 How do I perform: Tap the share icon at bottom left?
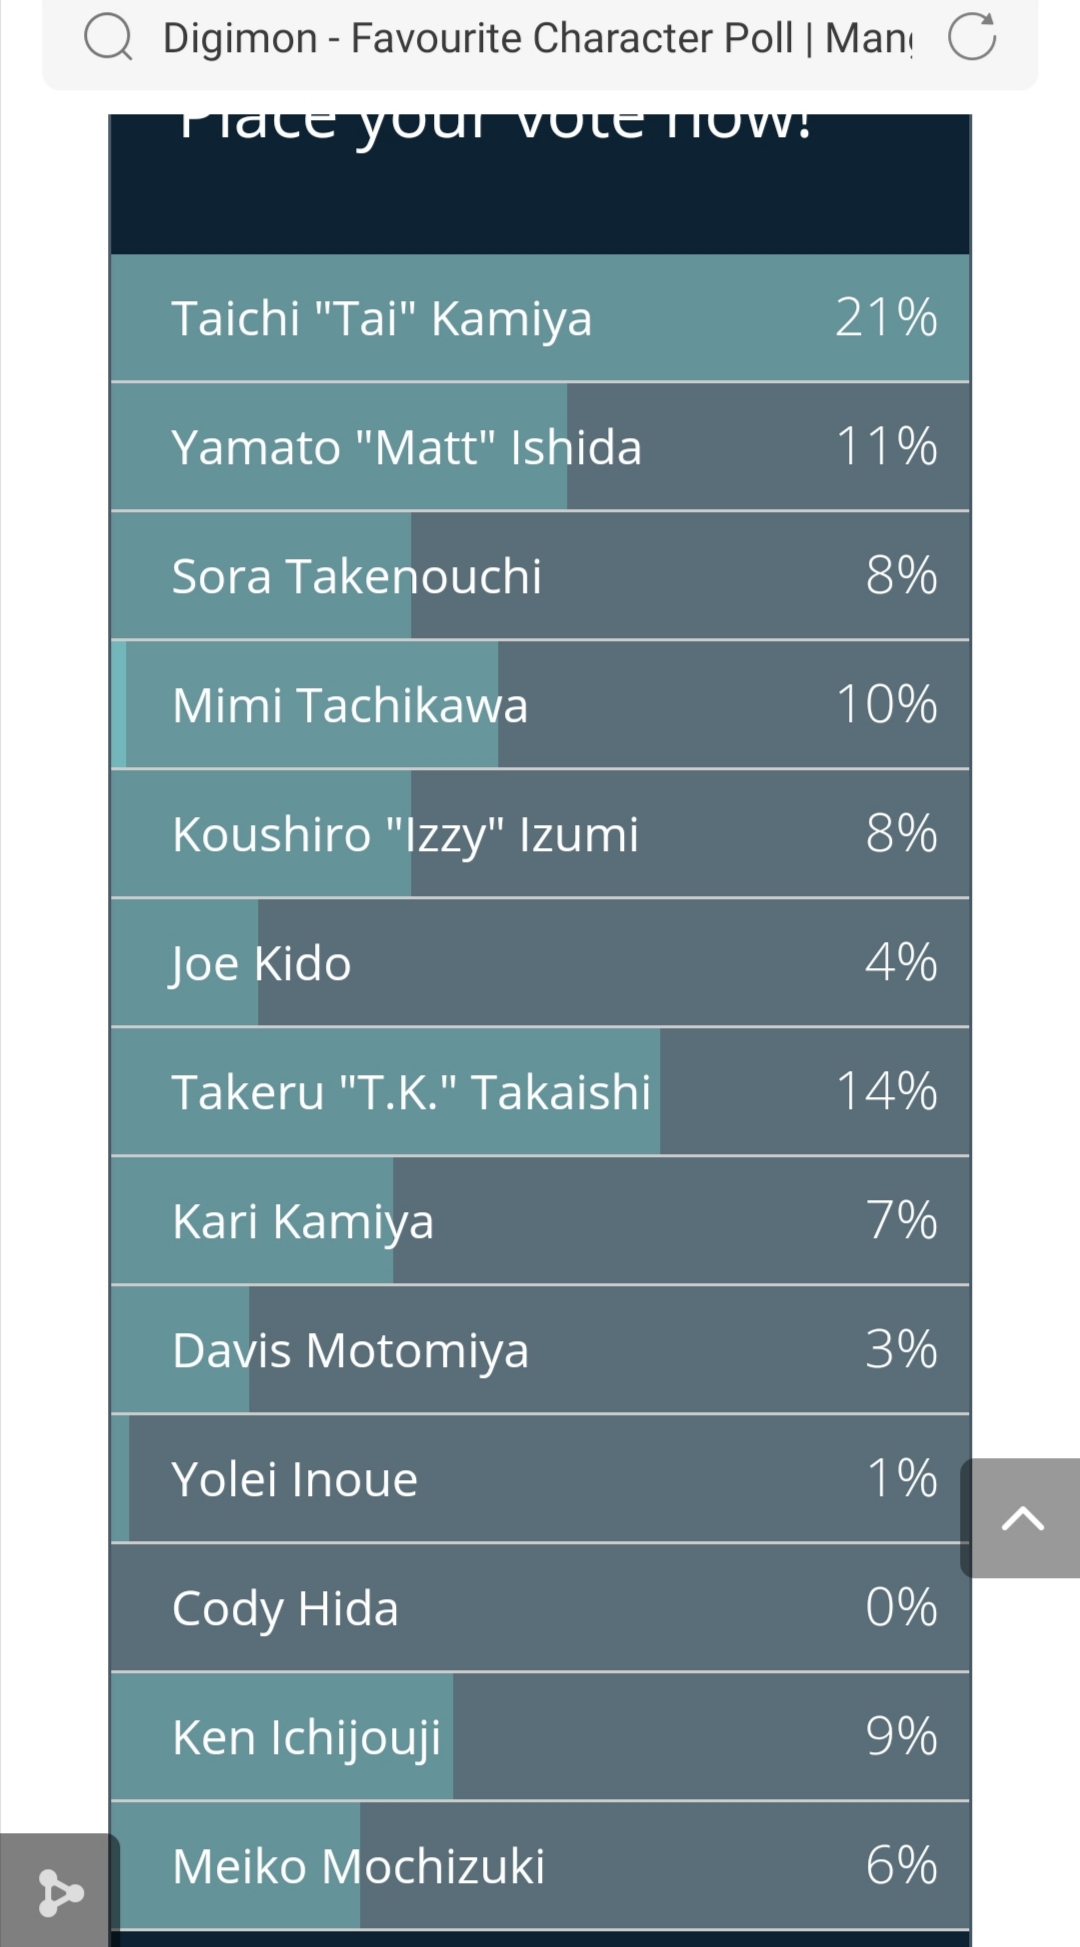click(59, 1892)
